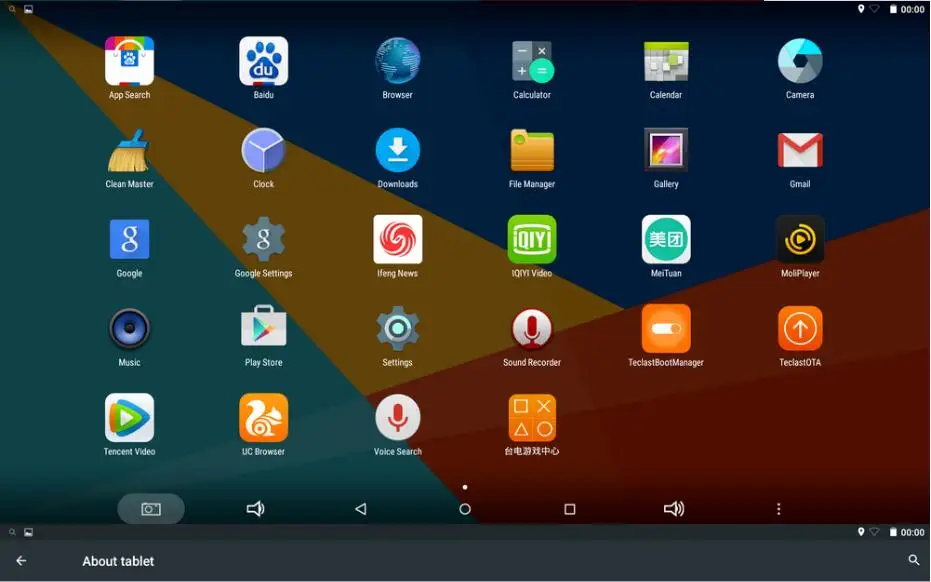Launch the Google app
This screenshot has width=931, height=582.
tap(129, 239)
